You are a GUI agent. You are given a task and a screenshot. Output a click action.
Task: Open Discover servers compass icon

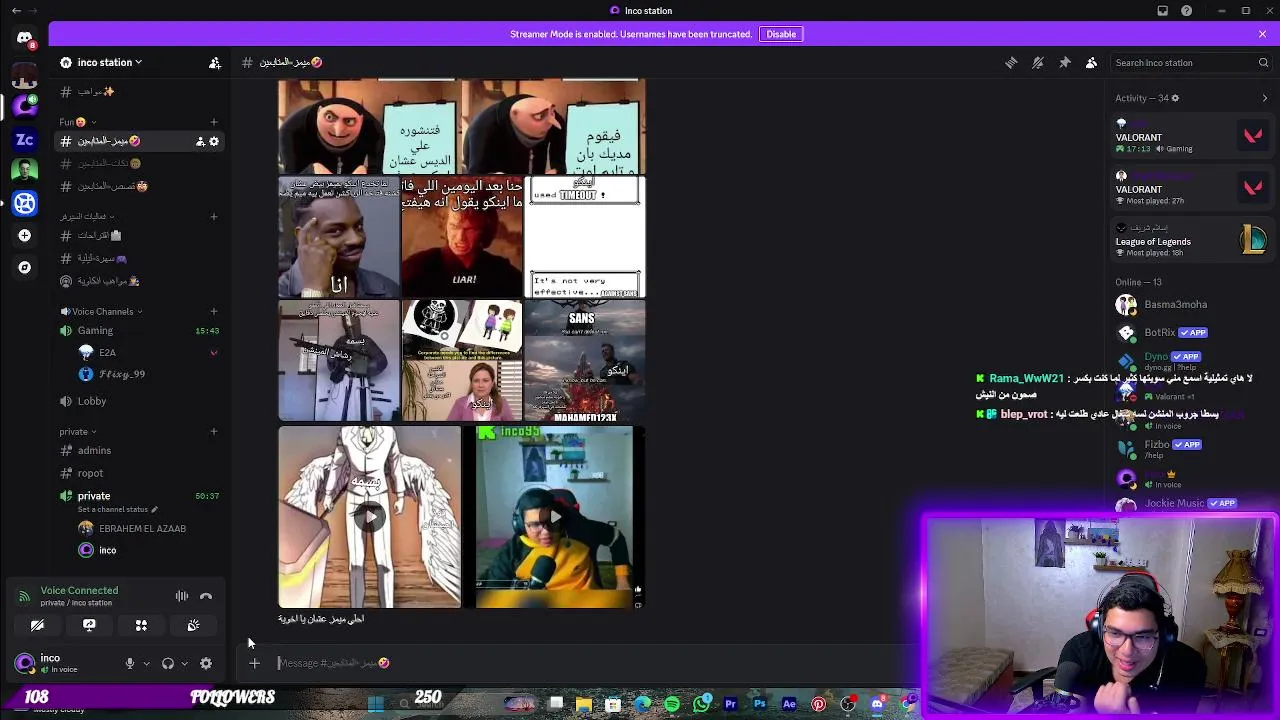[25, 267]
